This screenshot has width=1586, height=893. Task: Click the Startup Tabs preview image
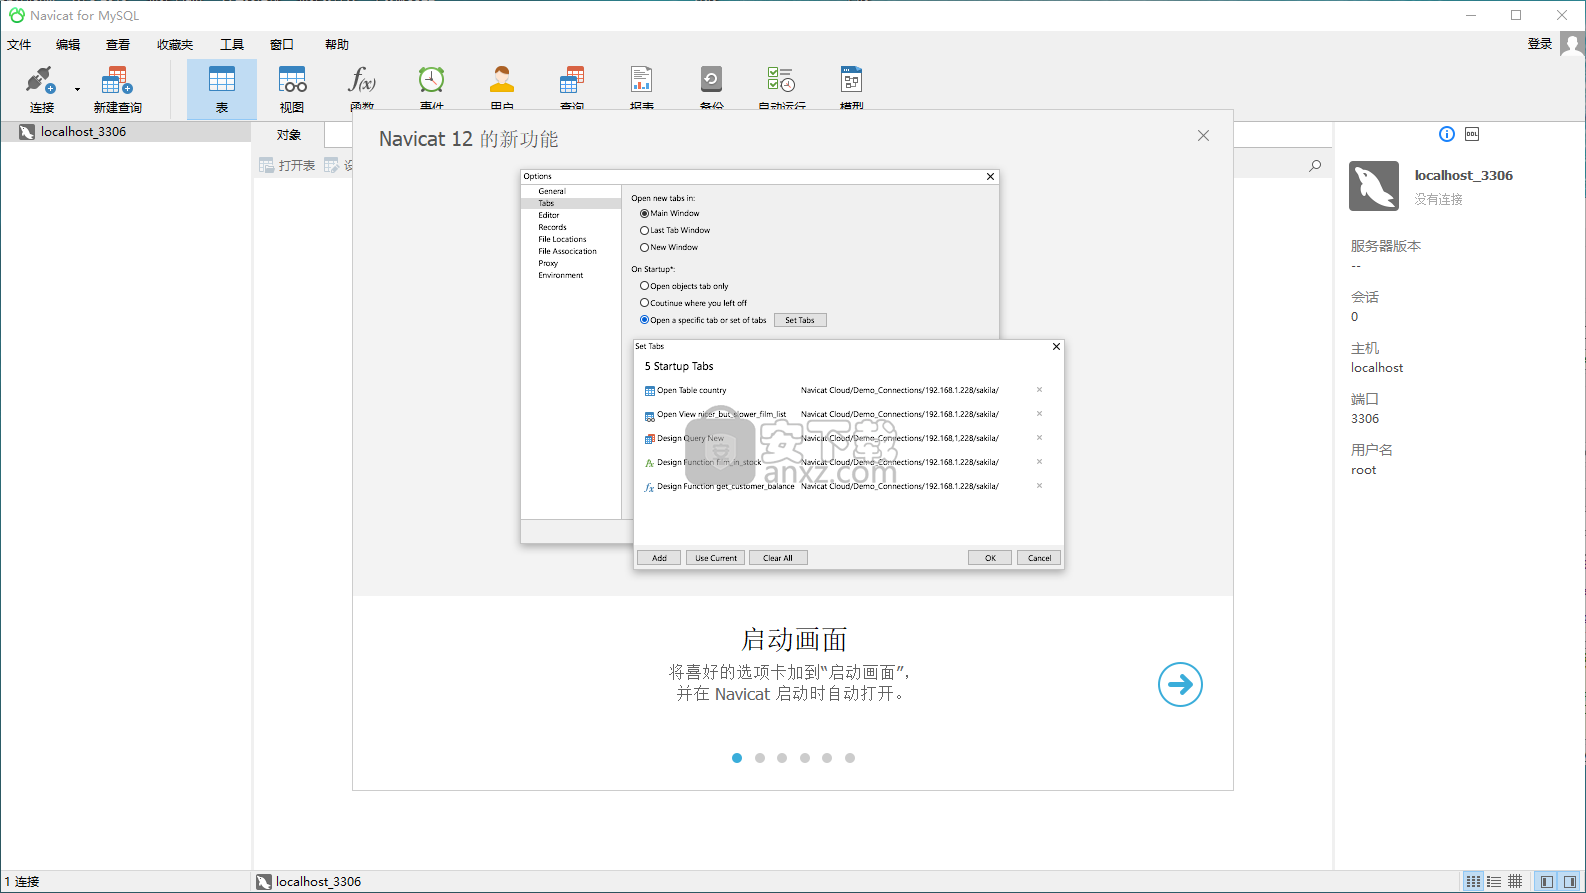click(x=792, y=370)
